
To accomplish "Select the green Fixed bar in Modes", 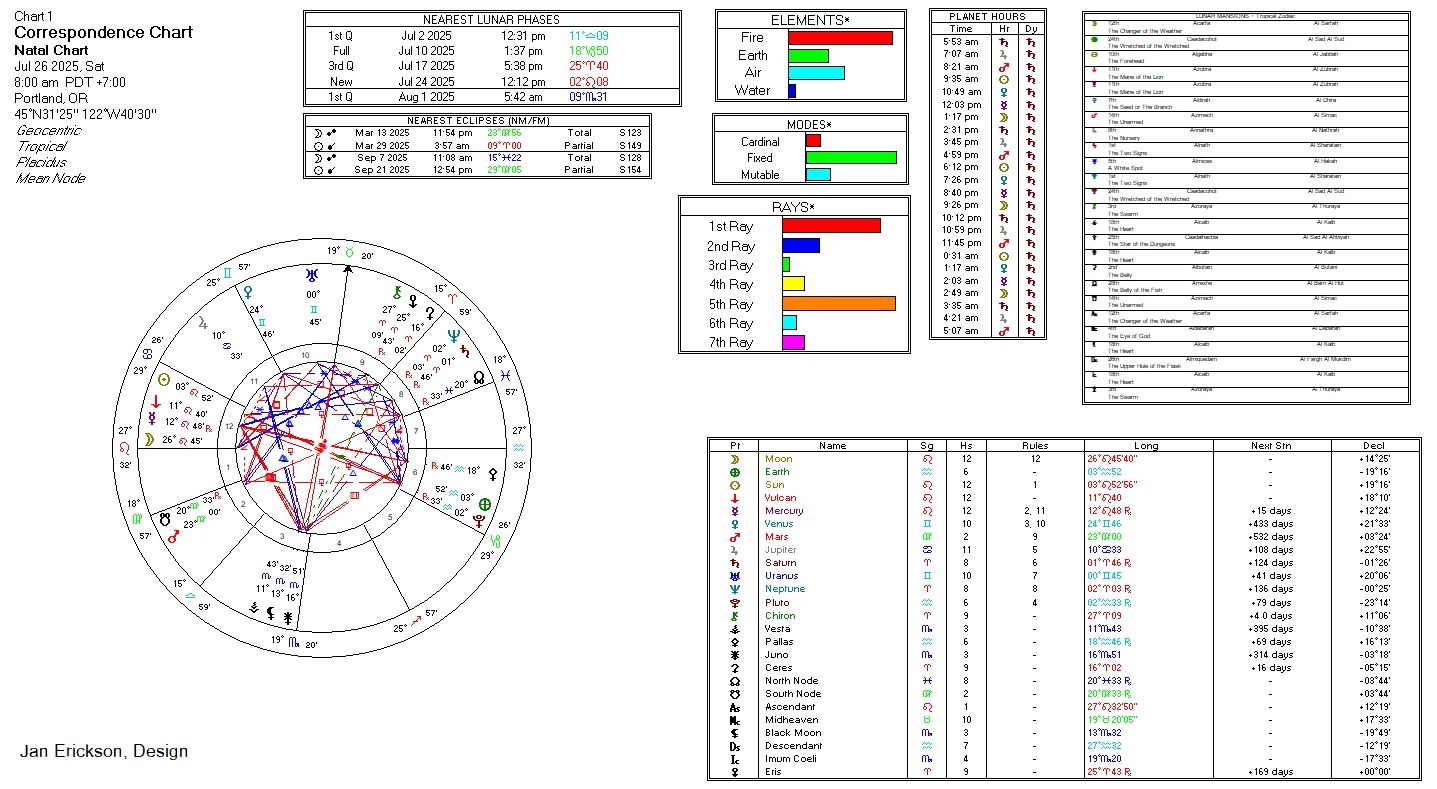I will pos(850,157).
